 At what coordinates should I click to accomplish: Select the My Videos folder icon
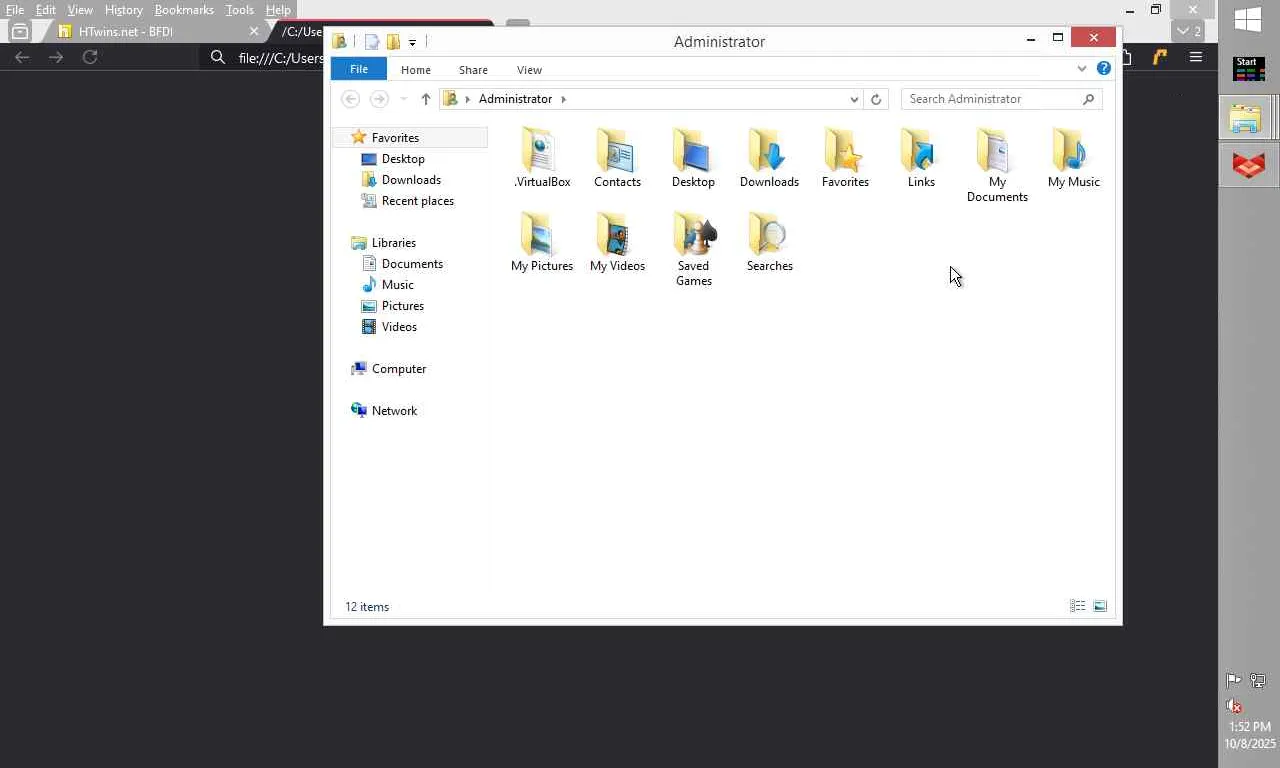pos(617,242)
